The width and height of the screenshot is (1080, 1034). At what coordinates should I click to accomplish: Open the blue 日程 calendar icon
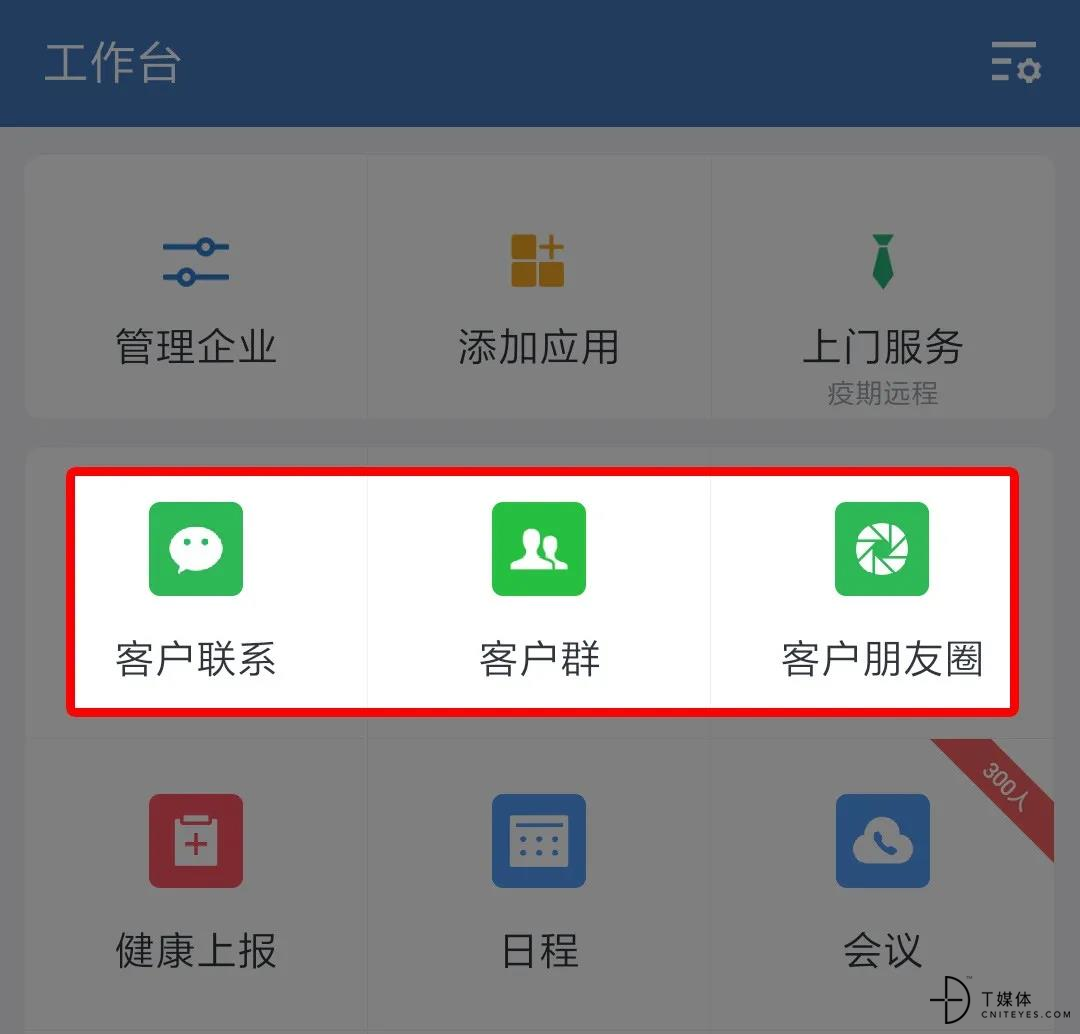(x=539, y=840)
